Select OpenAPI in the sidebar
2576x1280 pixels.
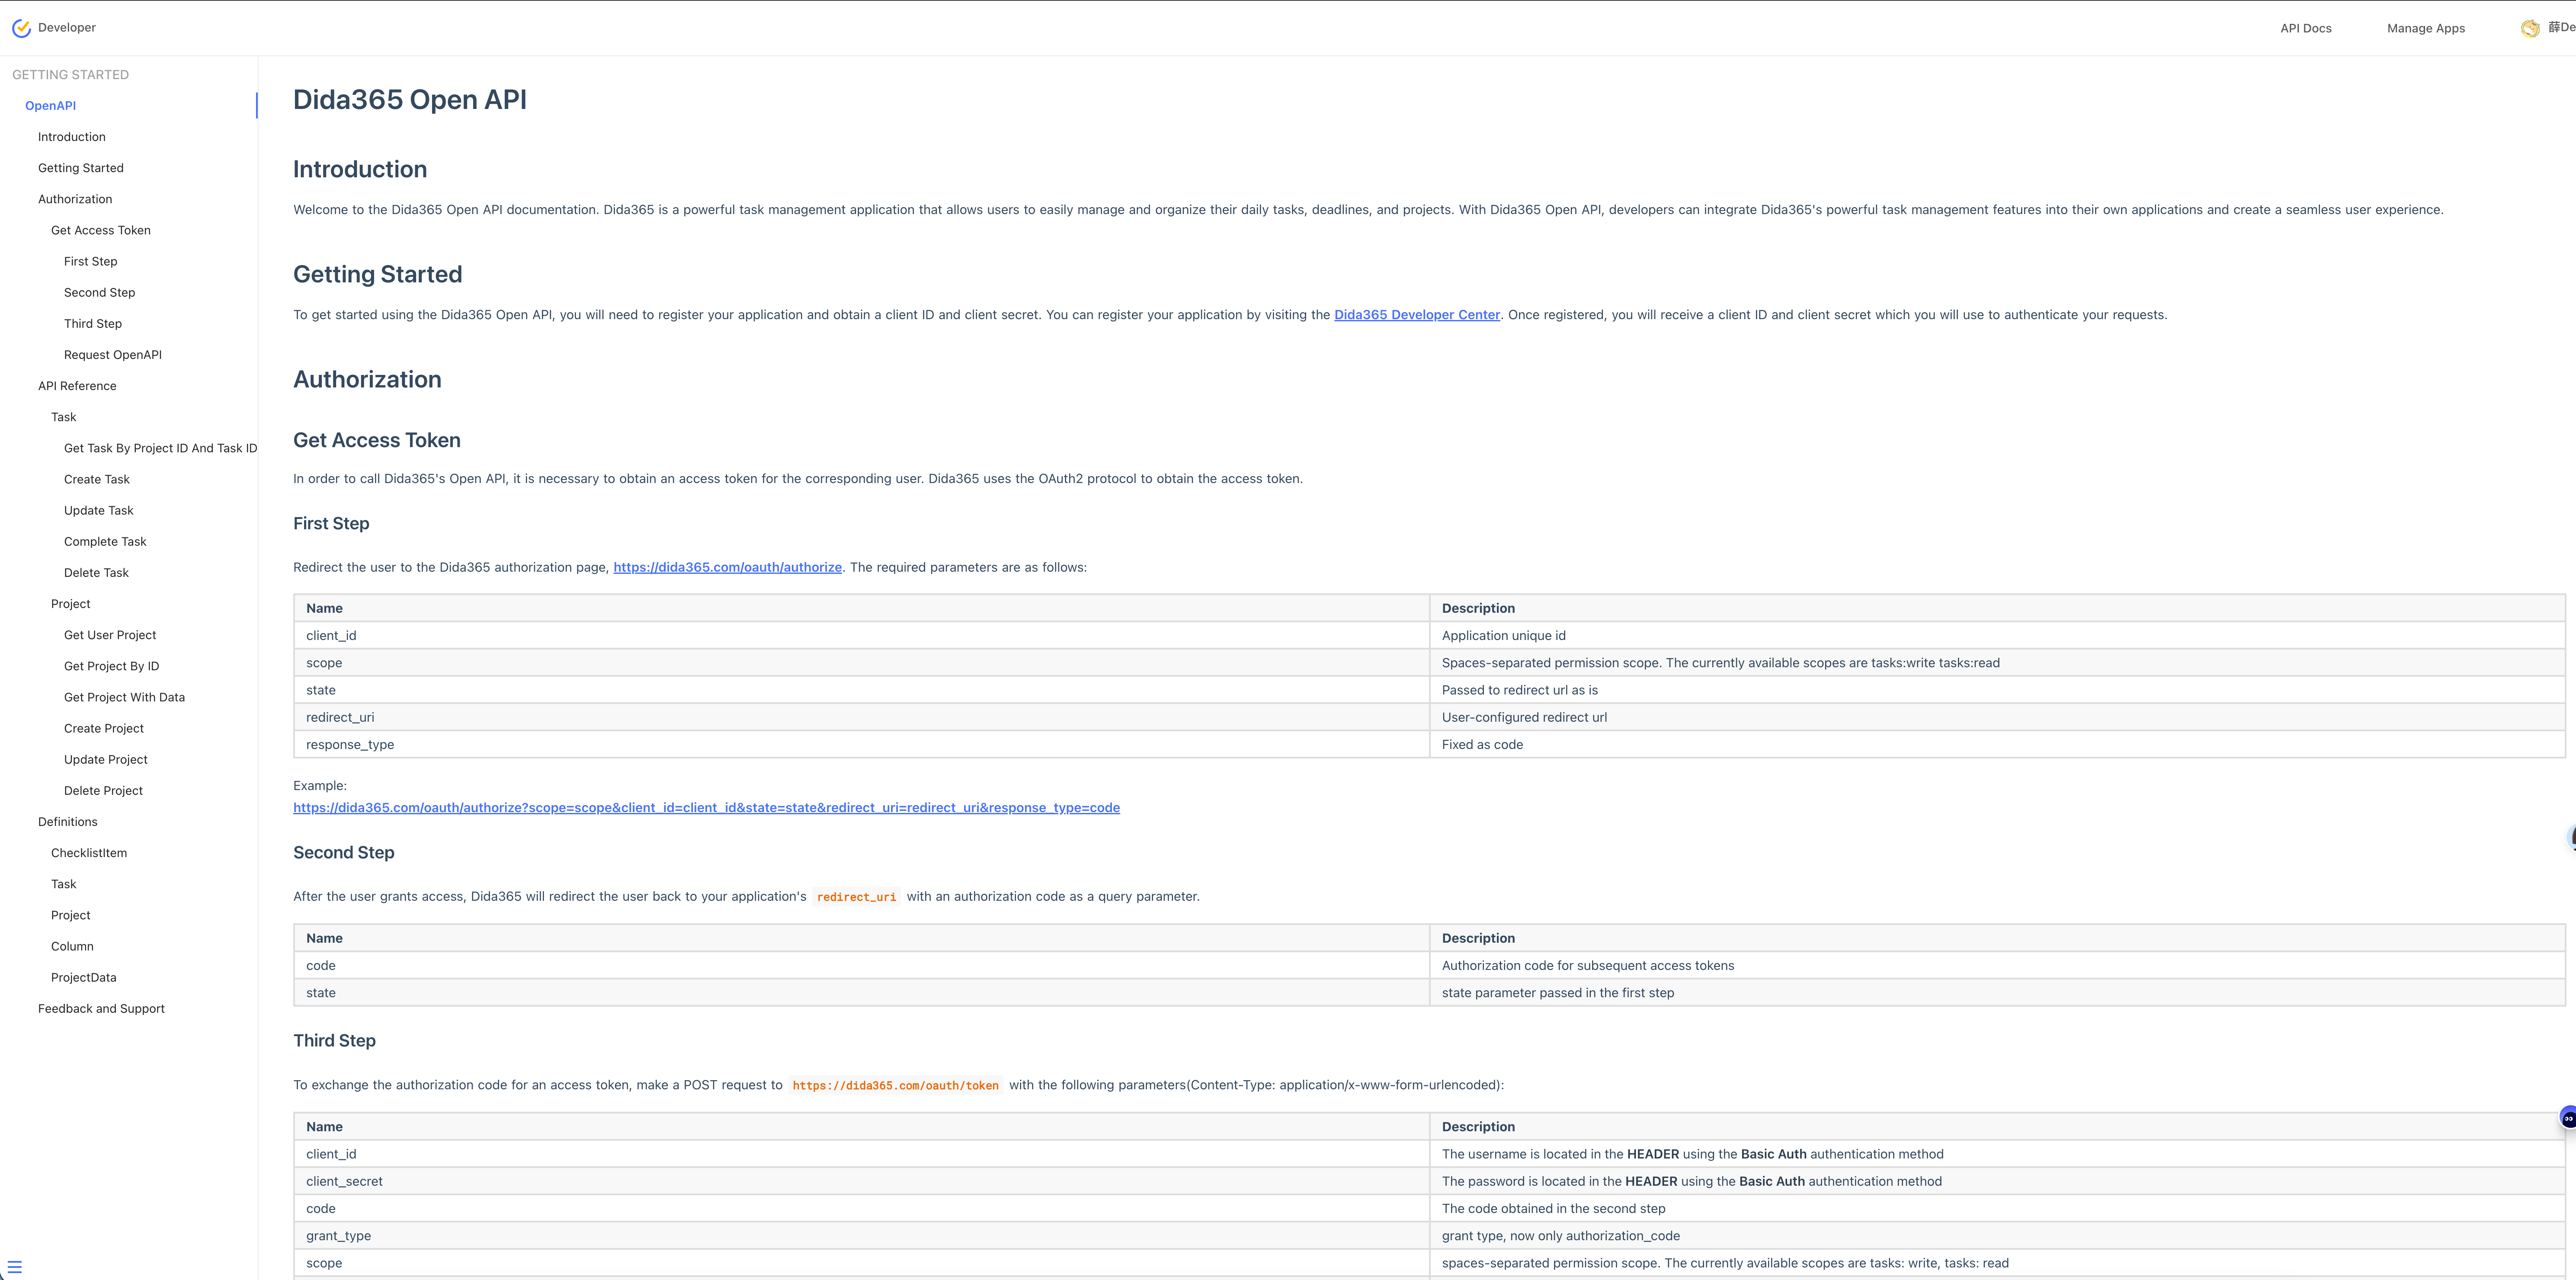coord(50,106)
